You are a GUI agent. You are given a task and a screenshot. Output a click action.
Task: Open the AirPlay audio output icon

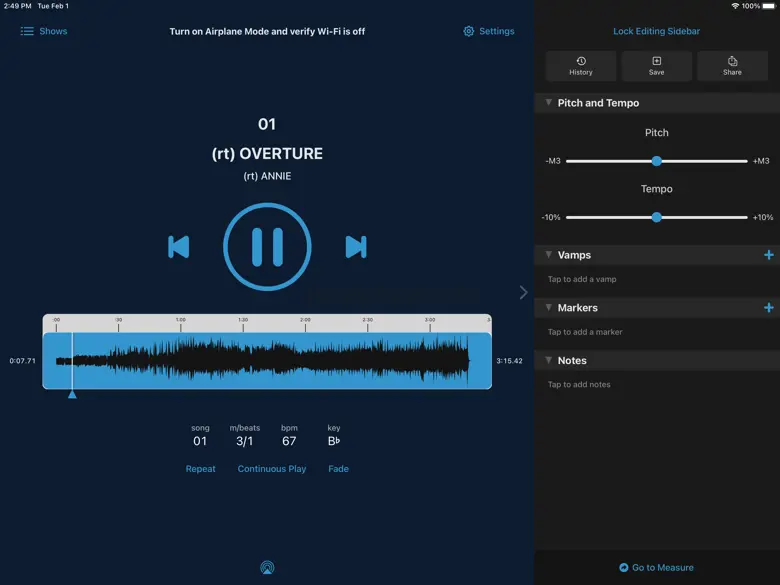click(x=267, y=567)
